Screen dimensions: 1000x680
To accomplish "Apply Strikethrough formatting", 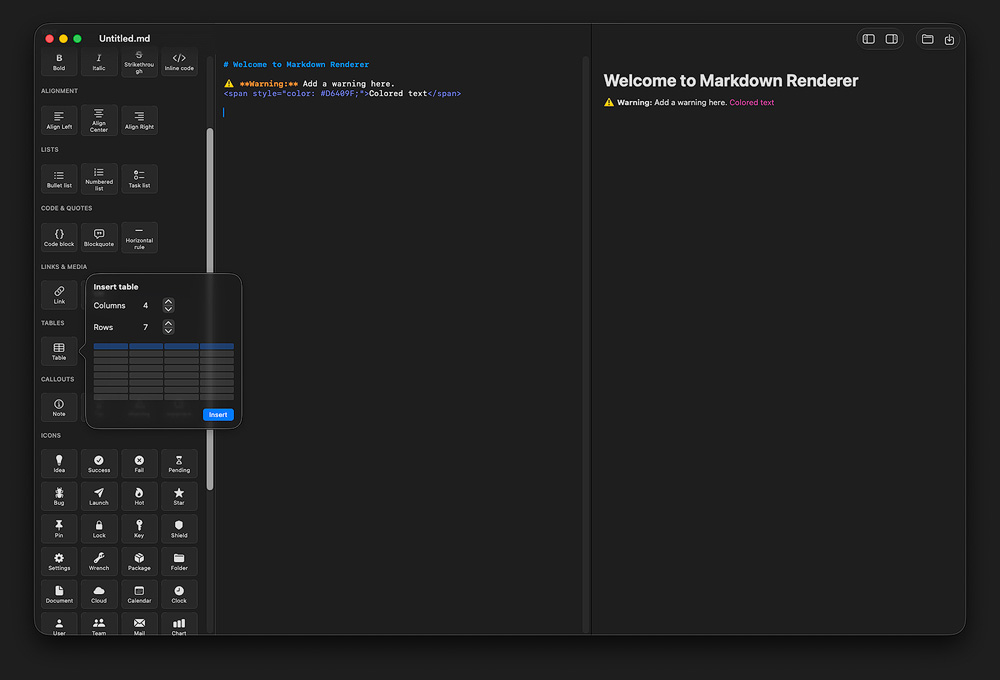I will (x=139, y=62).
